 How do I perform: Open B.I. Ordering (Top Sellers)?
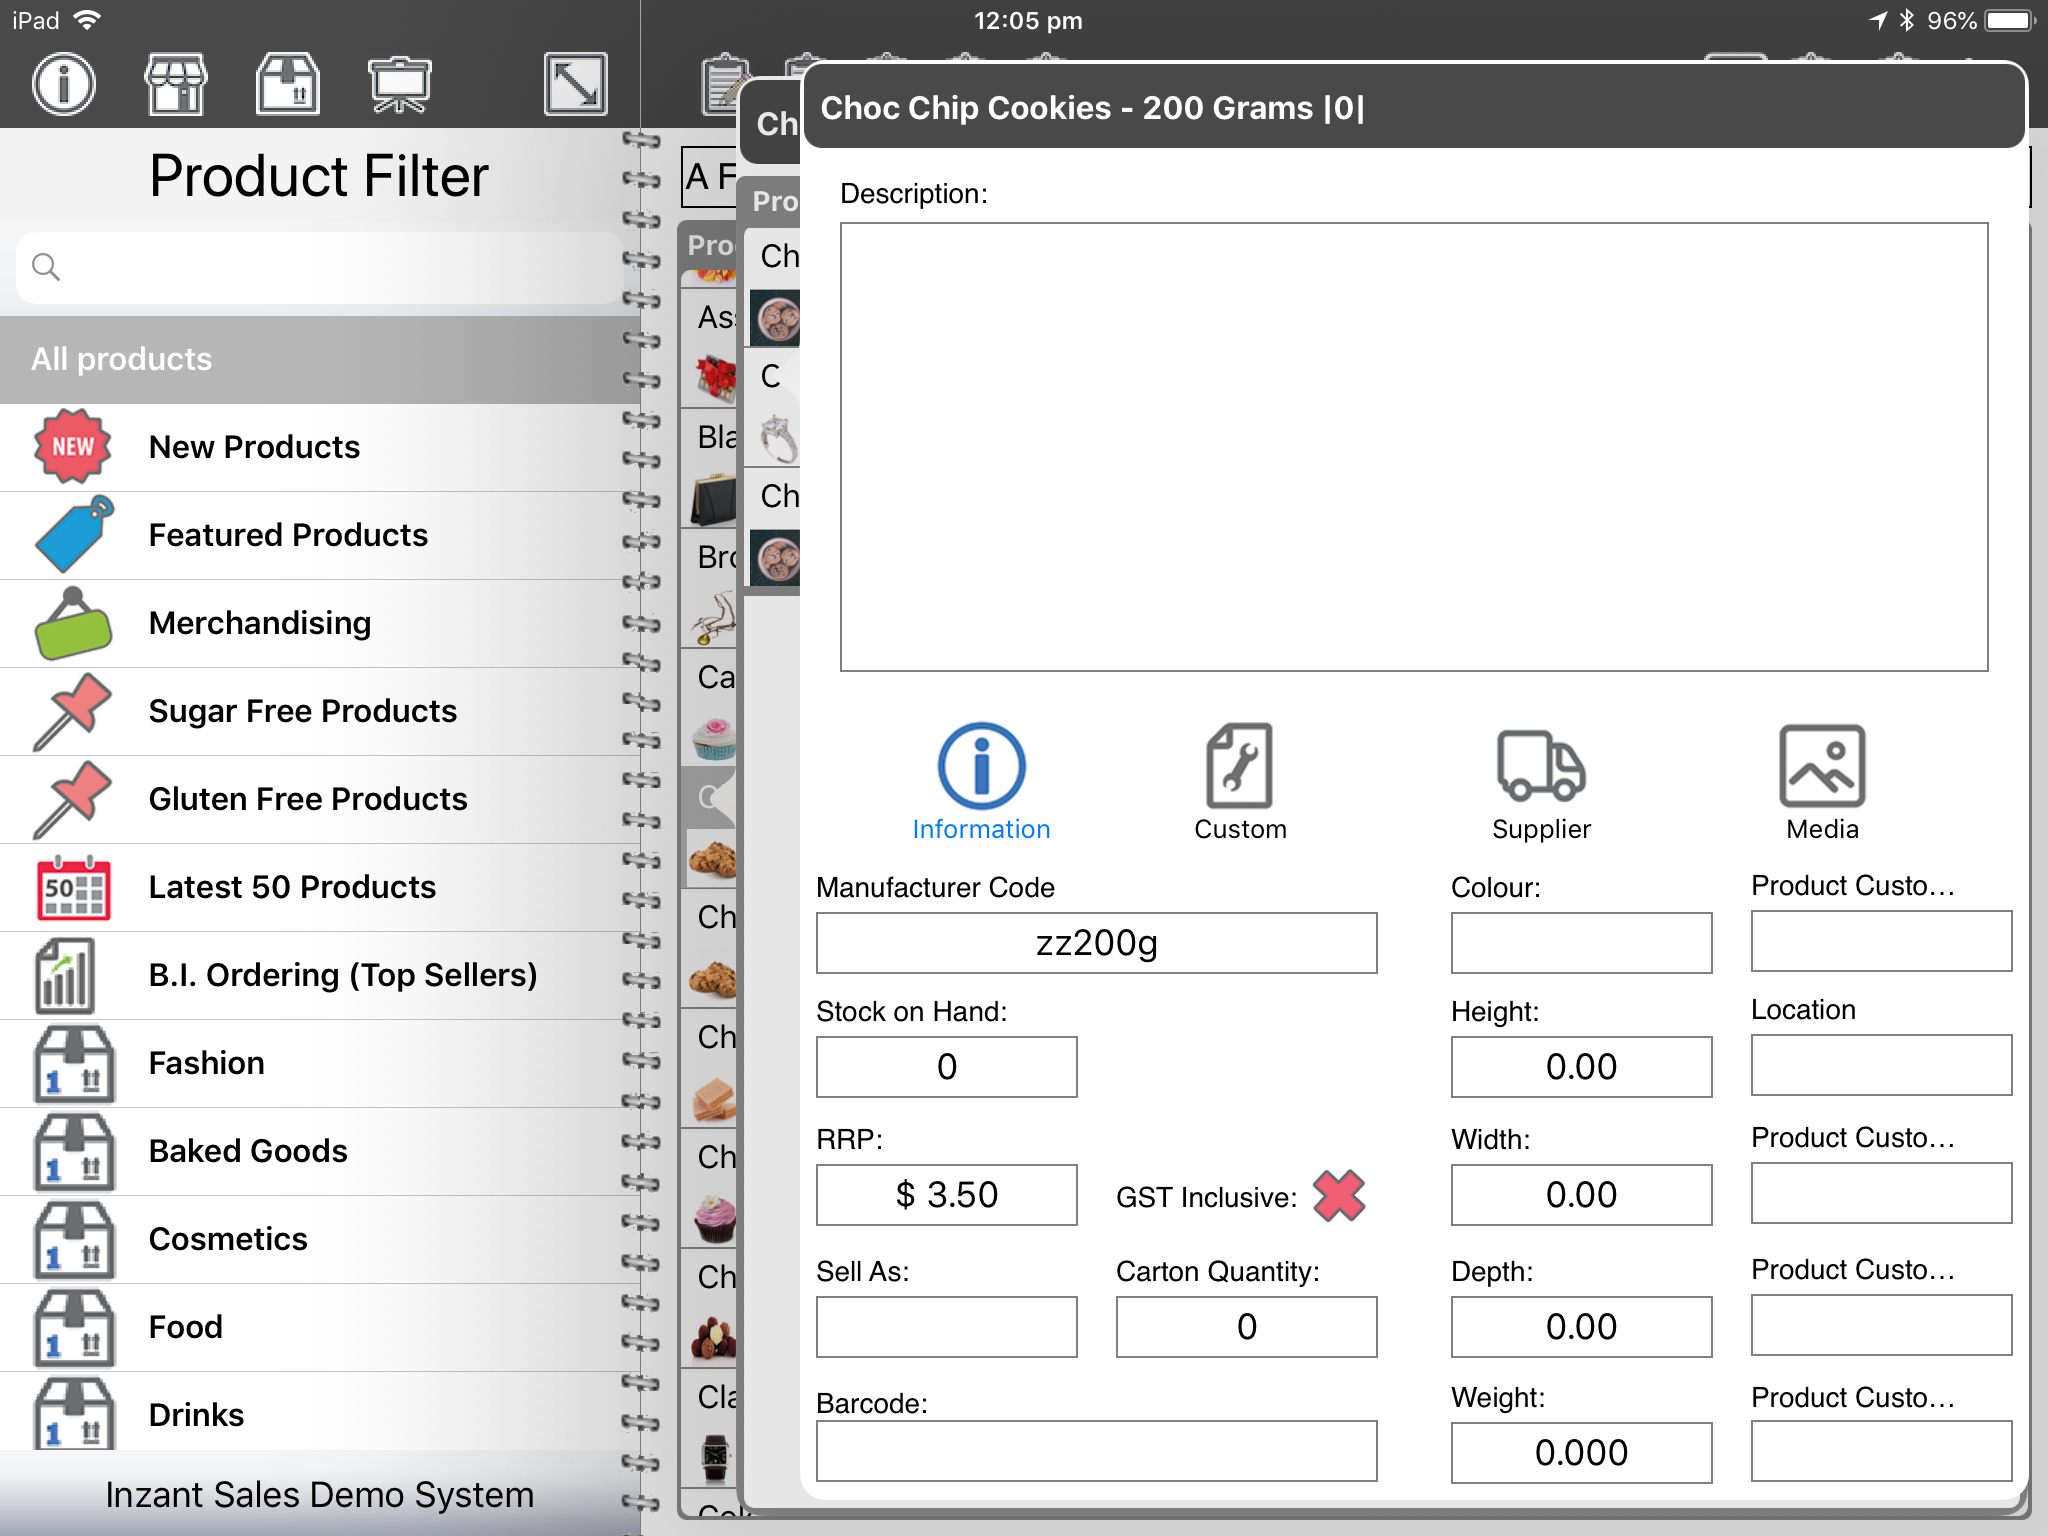coord(342,975)
